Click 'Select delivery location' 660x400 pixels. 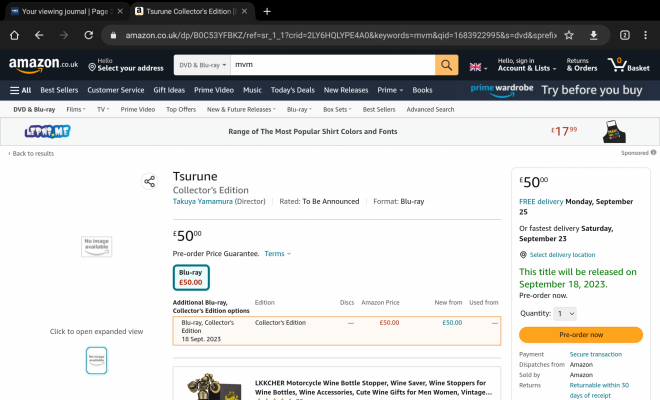click(x=562, y=255)
